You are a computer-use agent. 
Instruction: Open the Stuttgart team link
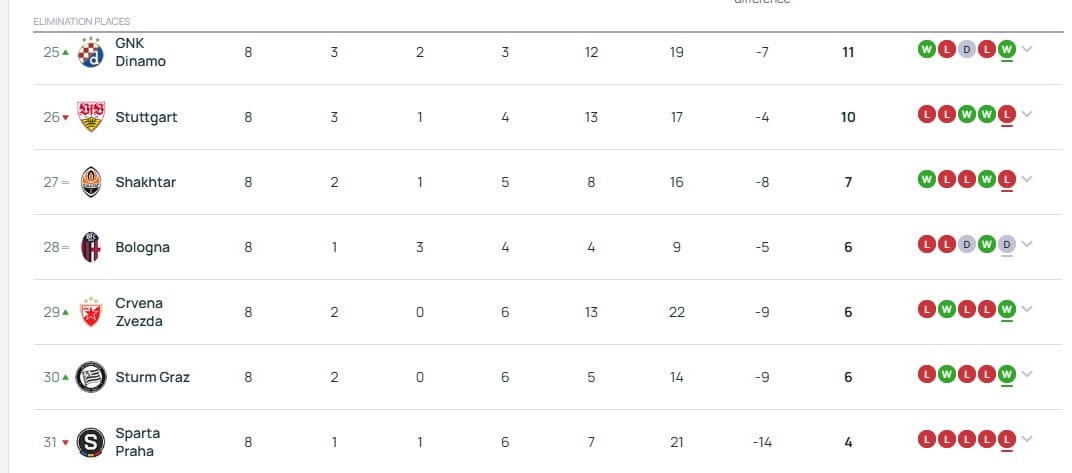pos(146,118)
